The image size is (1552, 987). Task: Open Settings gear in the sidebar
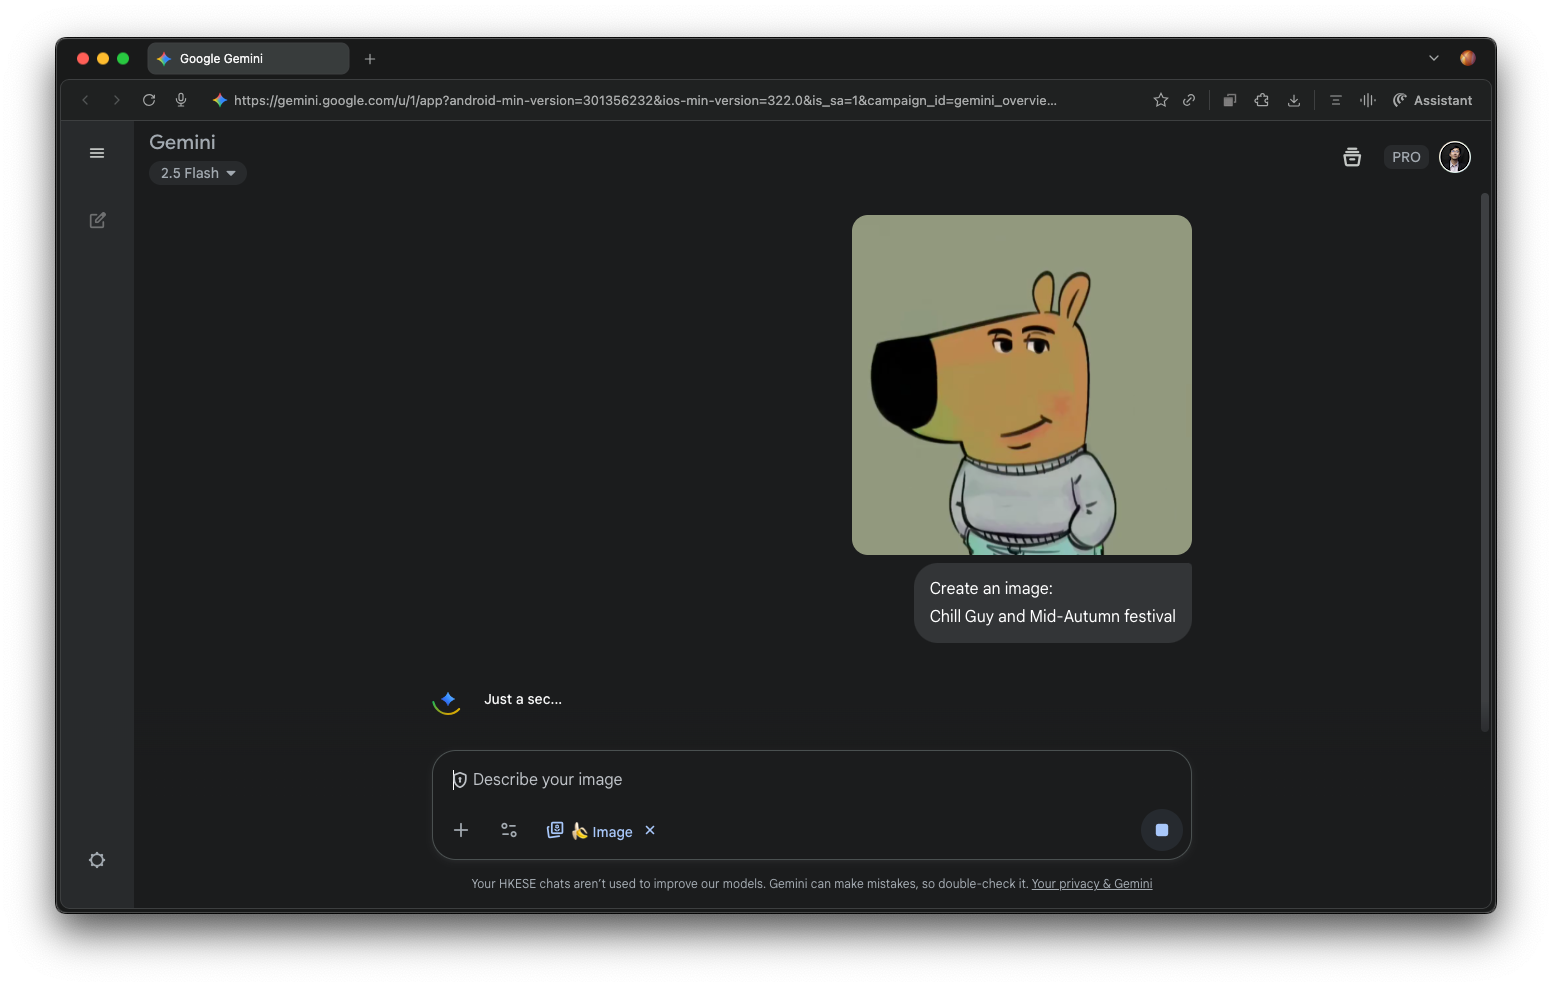coord(97,860)
